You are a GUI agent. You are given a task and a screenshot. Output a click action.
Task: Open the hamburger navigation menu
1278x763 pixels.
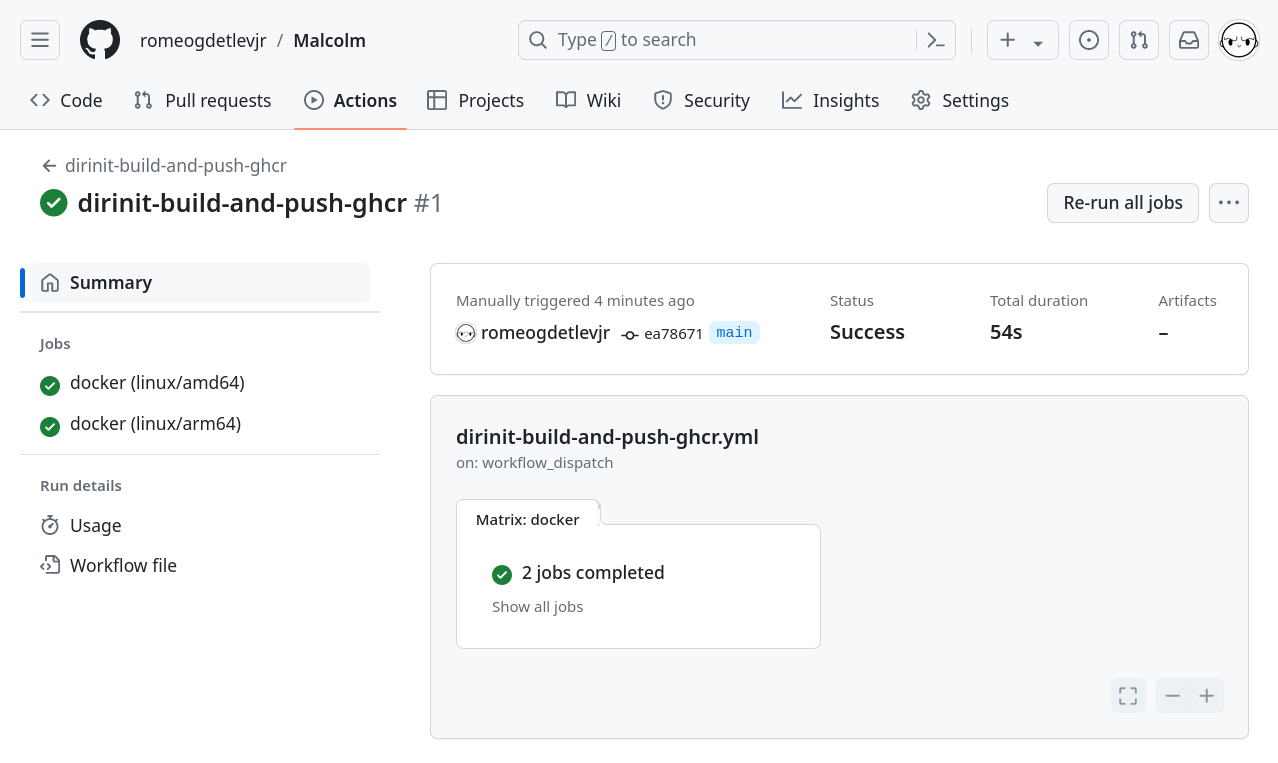point(40,40)
